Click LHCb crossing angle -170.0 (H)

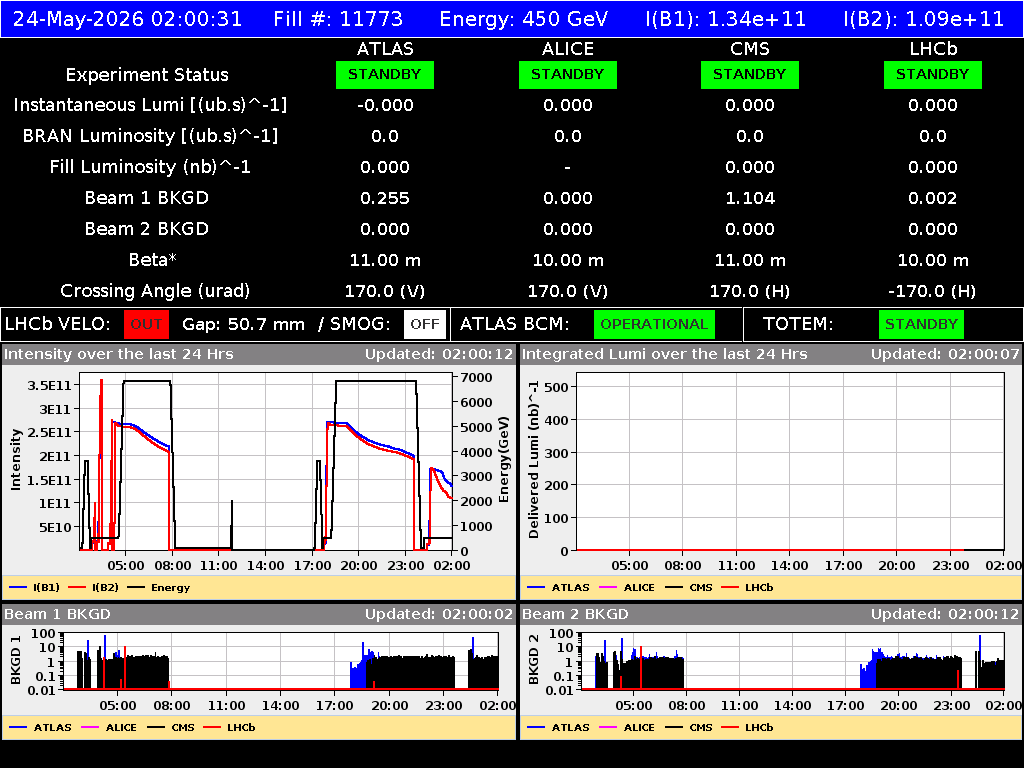(933, 291)
